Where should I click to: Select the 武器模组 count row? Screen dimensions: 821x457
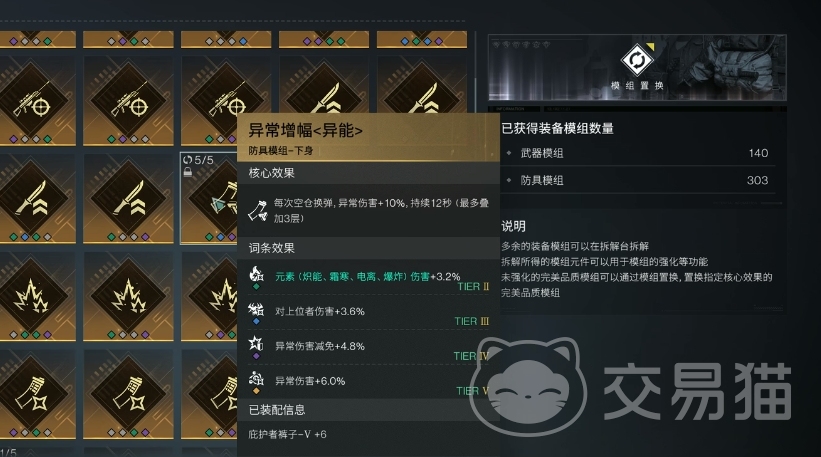pos(639,153)
